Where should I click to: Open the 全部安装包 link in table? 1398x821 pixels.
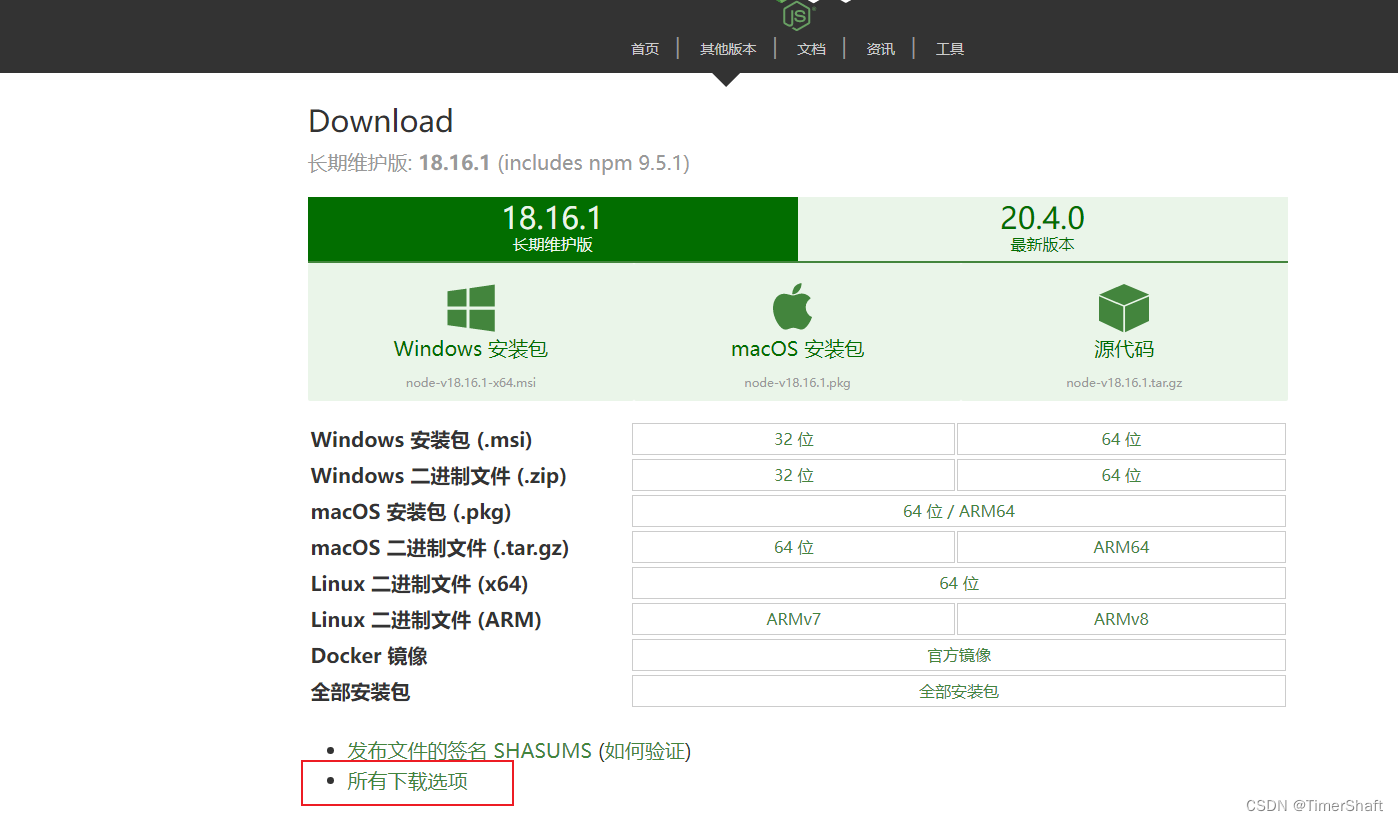(x=959, y=691)
